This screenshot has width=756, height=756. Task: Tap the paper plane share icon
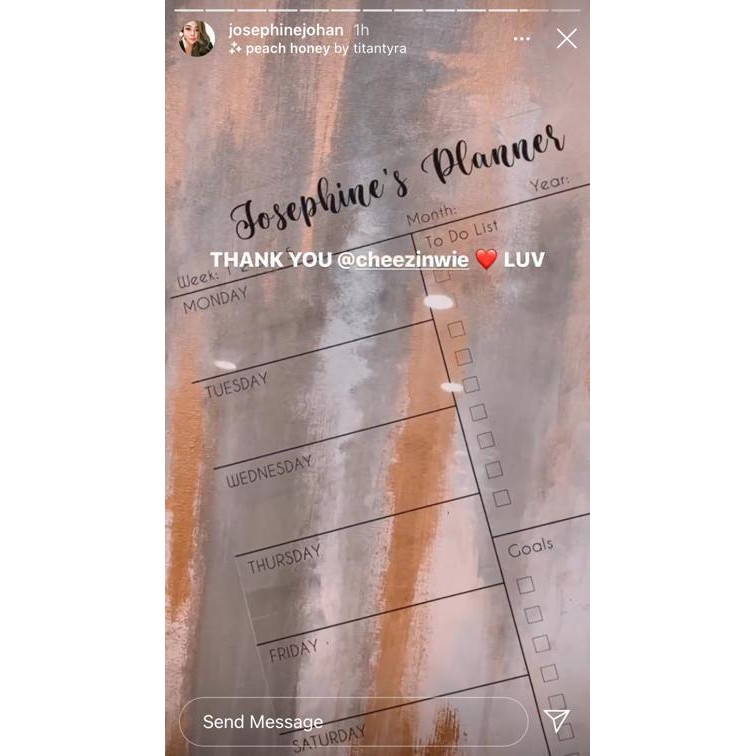(x=557, y=721)
